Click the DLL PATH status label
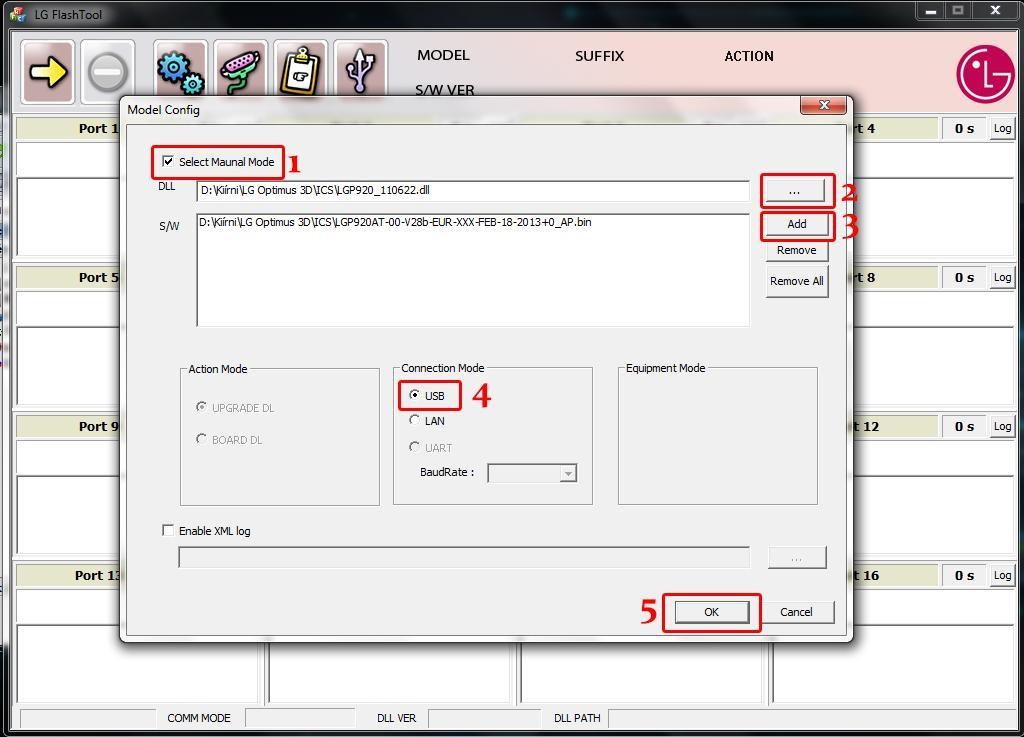Screen dimensions: 1024x737 point(577,718)
